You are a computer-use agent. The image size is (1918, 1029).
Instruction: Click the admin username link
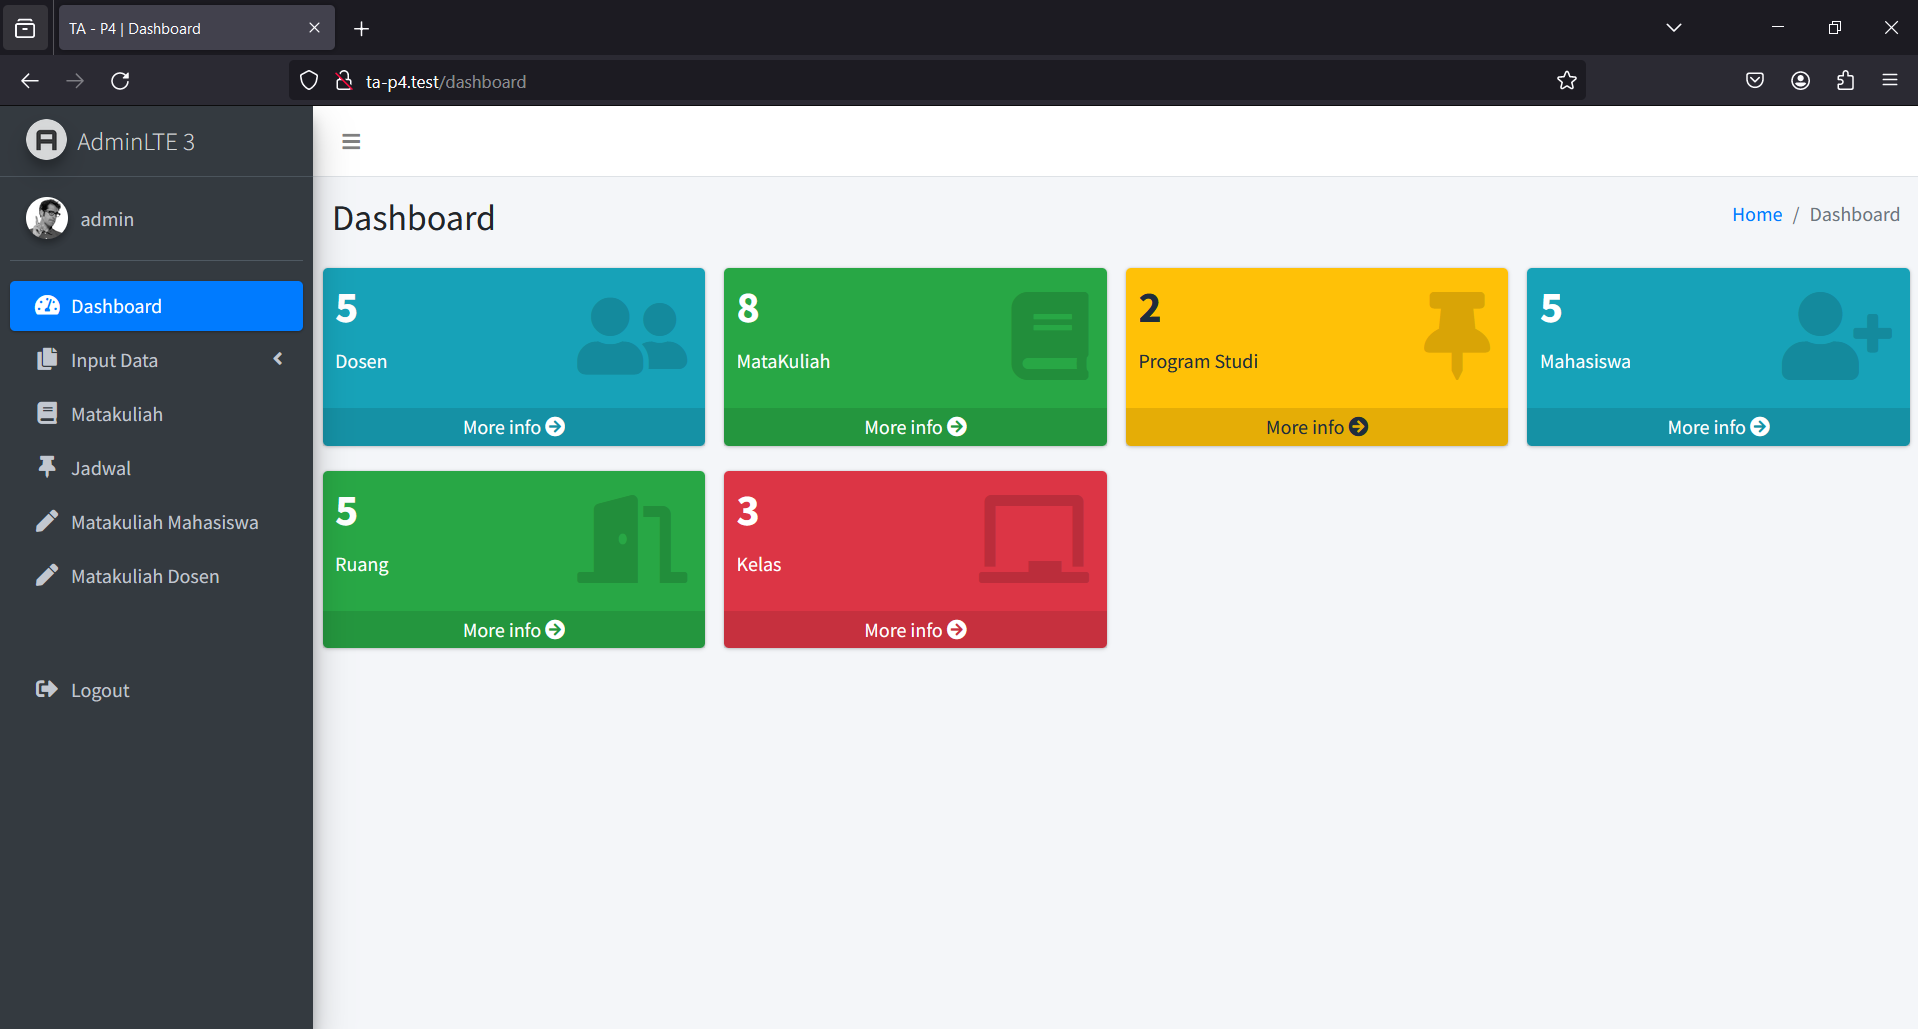pos(107,219)
